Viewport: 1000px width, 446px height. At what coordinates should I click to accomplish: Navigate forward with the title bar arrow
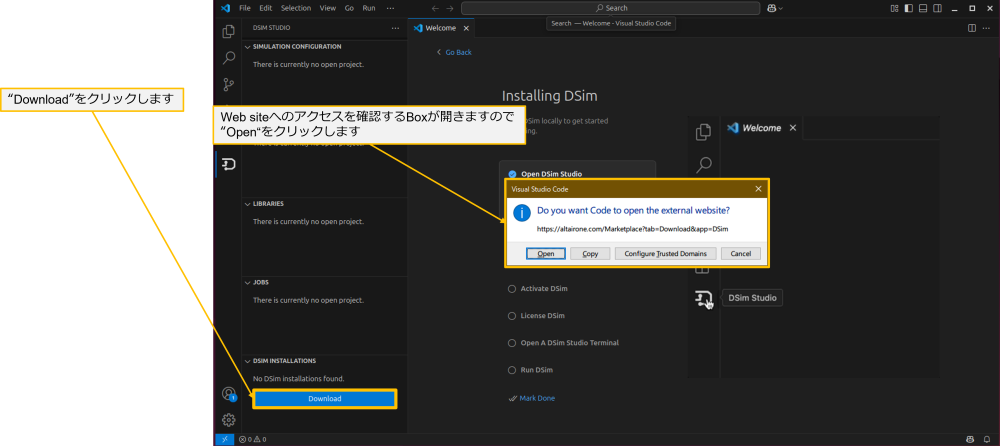tap(450, 8)
